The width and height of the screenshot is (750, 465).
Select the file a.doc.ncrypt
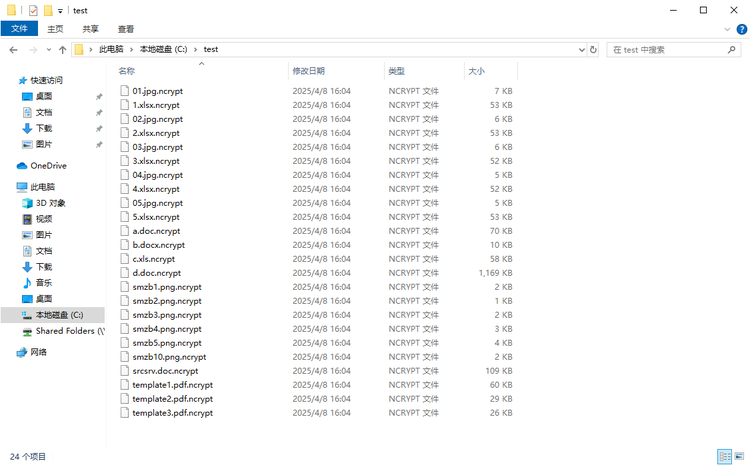tap(156, 231)
